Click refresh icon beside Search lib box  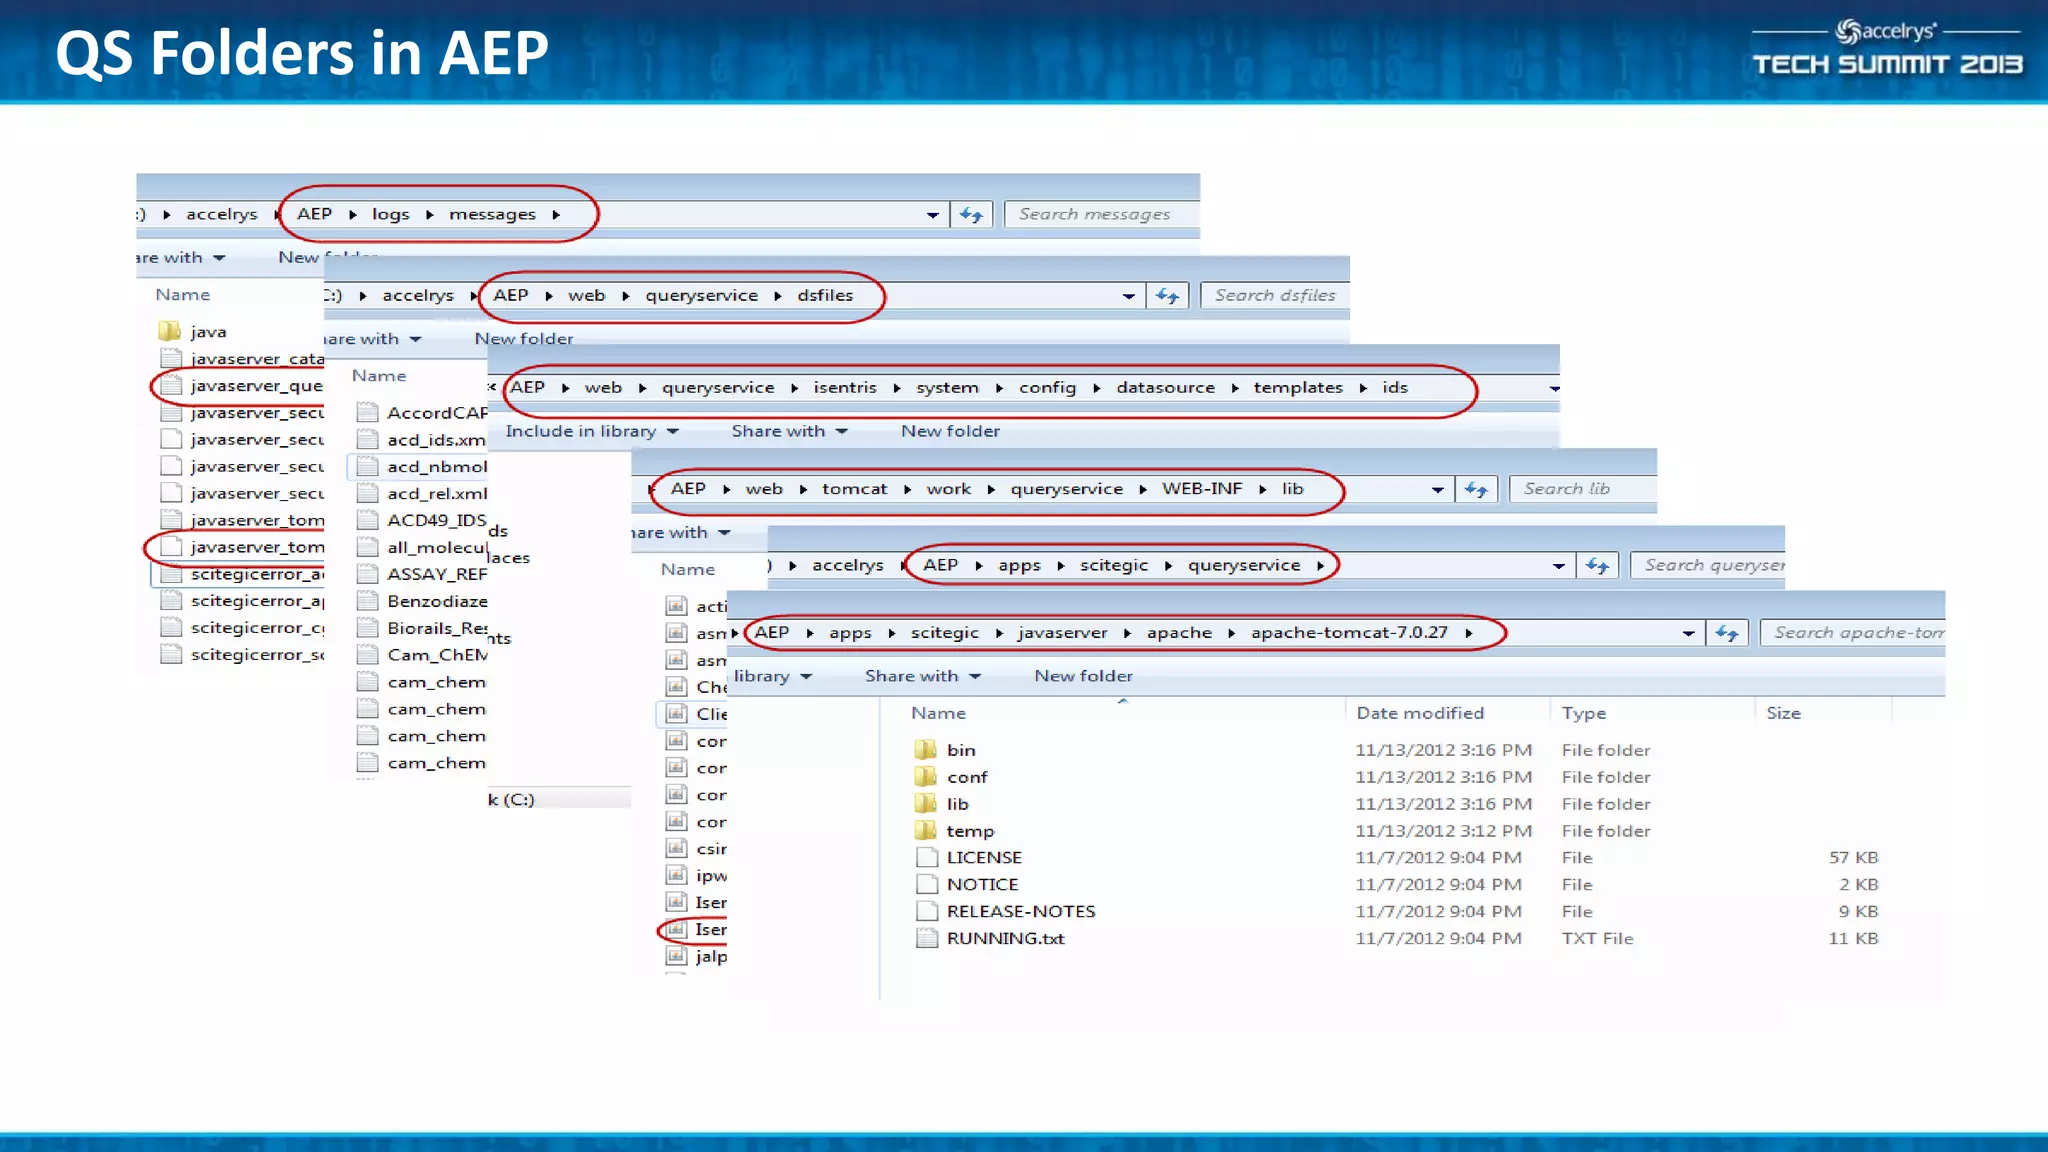(x=1476, y=489)
